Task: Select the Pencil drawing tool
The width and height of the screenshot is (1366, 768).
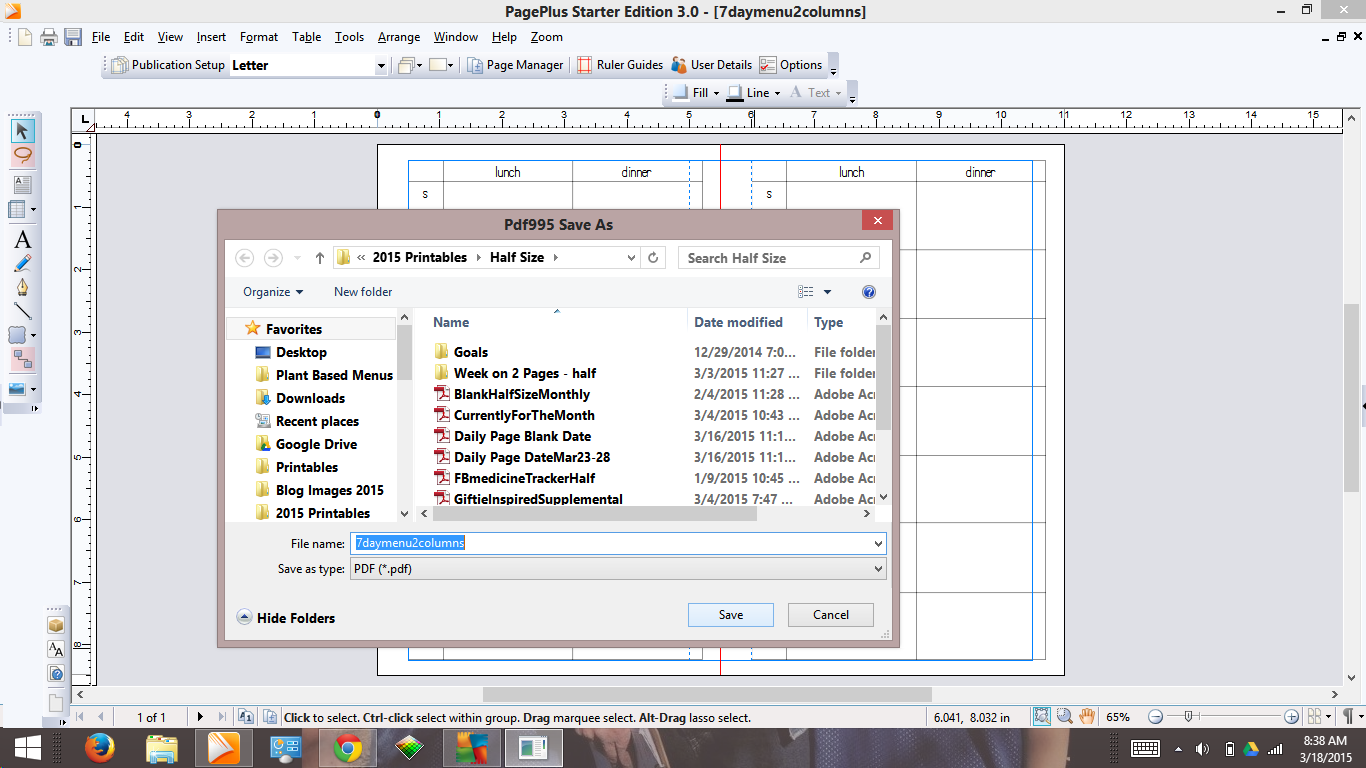Action: click(x=22, y=264)
